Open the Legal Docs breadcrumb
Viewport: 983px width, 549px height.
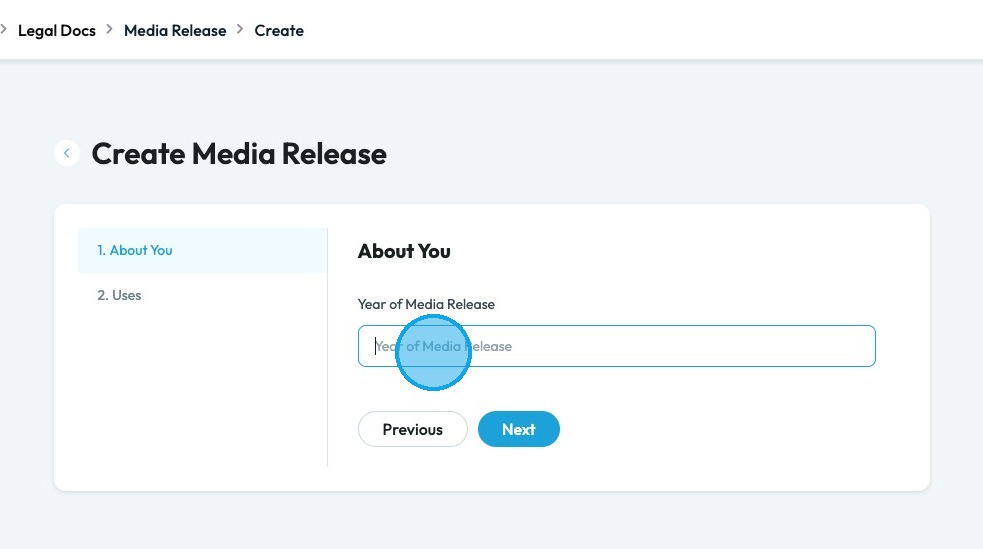(x=57, y=30)
